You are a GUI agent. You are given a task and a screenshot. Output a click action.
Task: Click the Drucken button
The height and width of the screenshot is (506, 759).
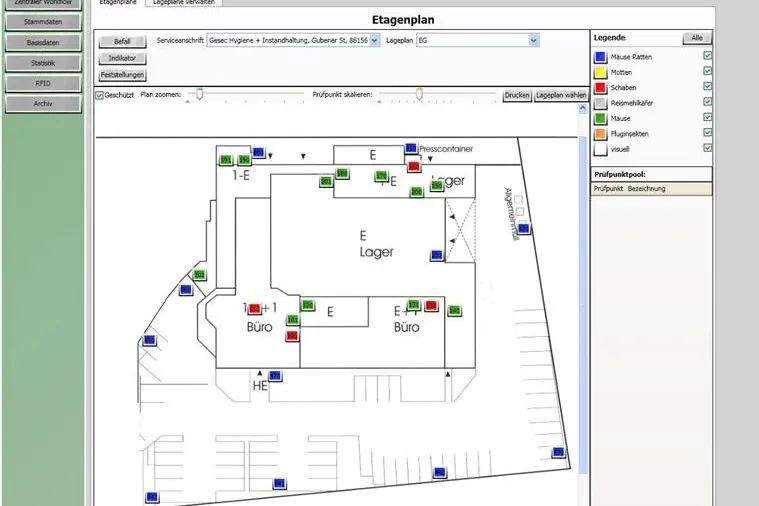pos(517,95)
